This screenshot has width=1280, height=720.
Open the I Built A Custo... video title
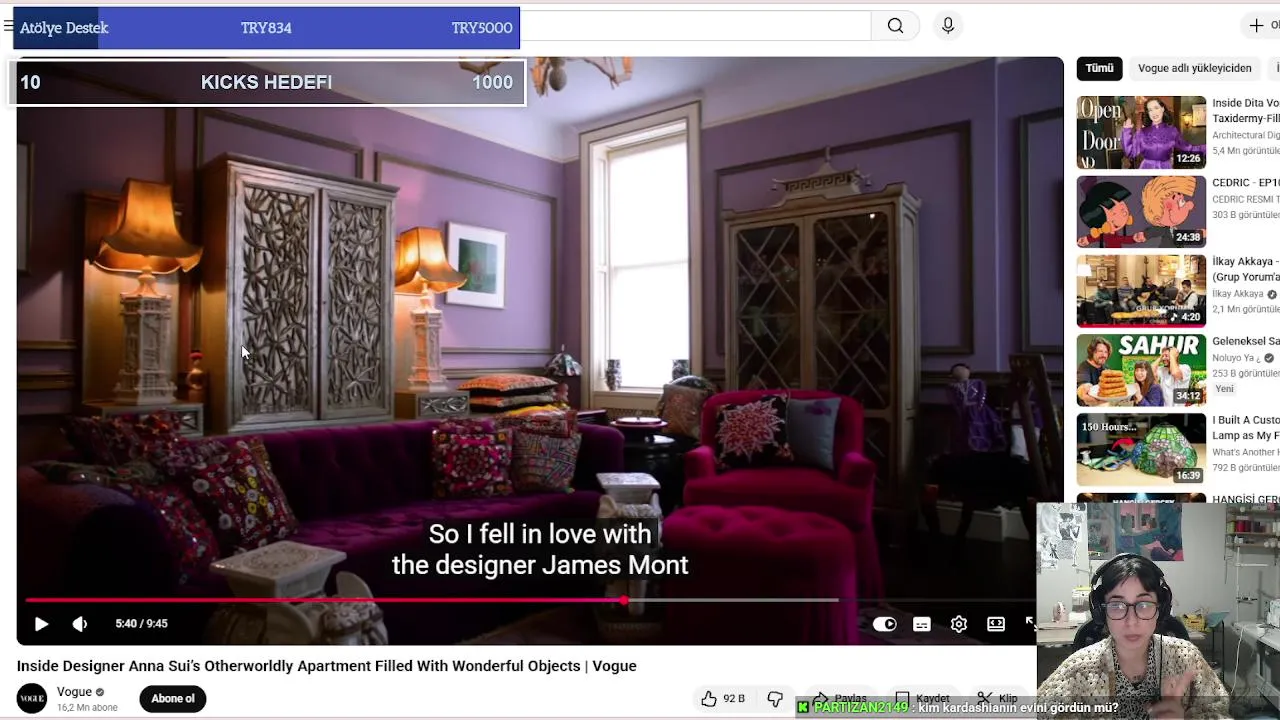[1246, 428]
